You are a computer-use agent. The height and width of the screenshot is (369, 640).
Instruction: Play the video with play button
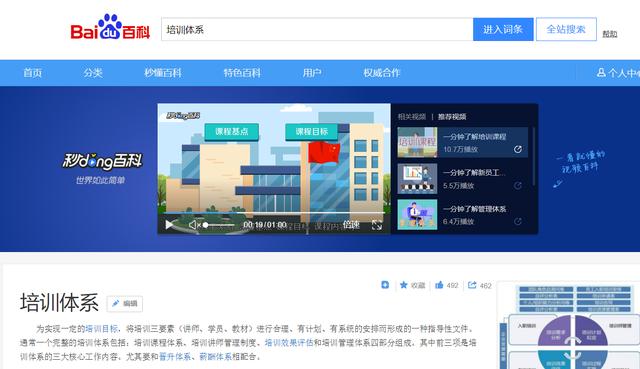pyautogui.click(x=169, y=225)
